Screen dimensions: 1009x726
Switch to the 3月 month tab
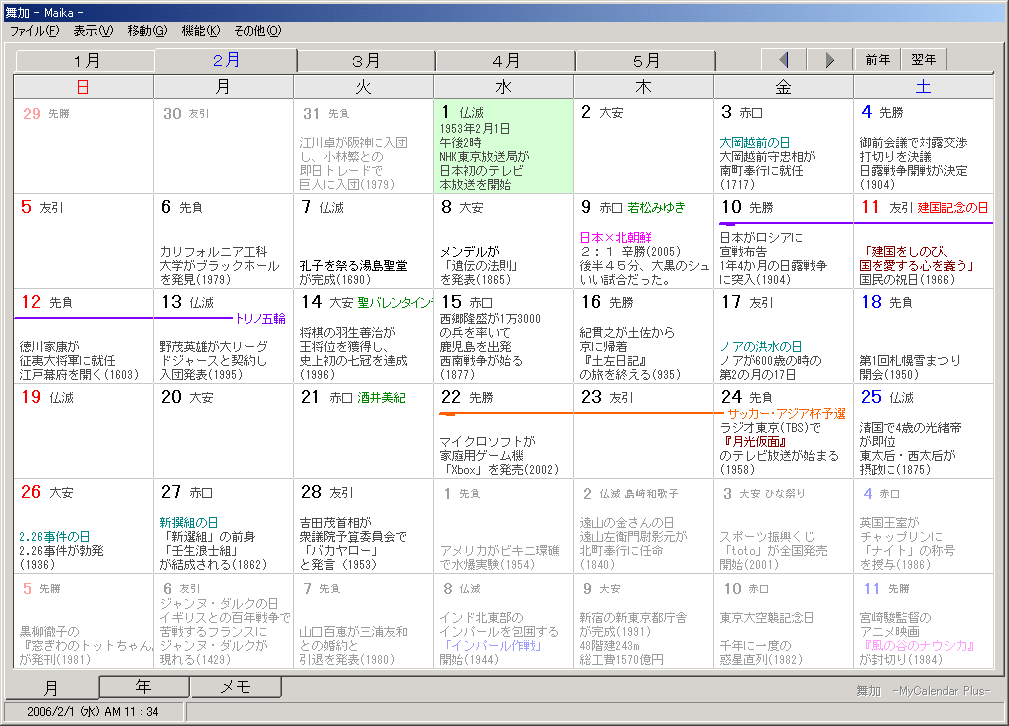(x=366, y=61)
